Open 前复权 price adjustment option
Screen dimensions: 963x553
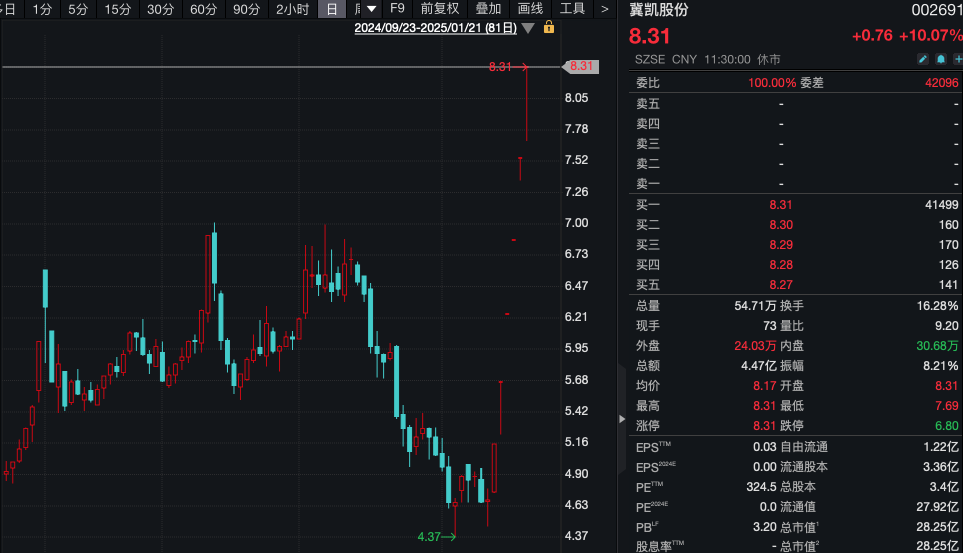[440, 9]
